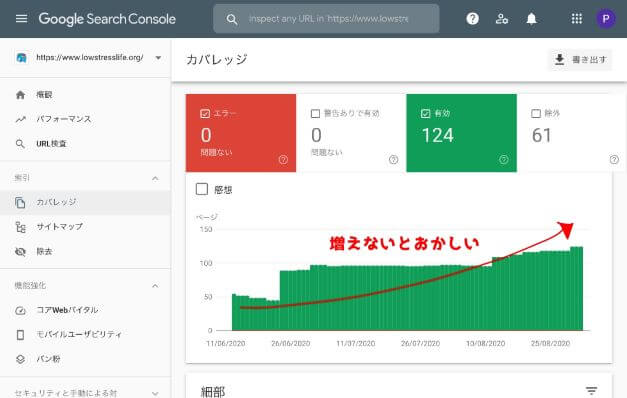Image resolution: width=627 pixels, height=398 pixels.
Task: Select the 61 excluded count card
Action: pos(572,133)
